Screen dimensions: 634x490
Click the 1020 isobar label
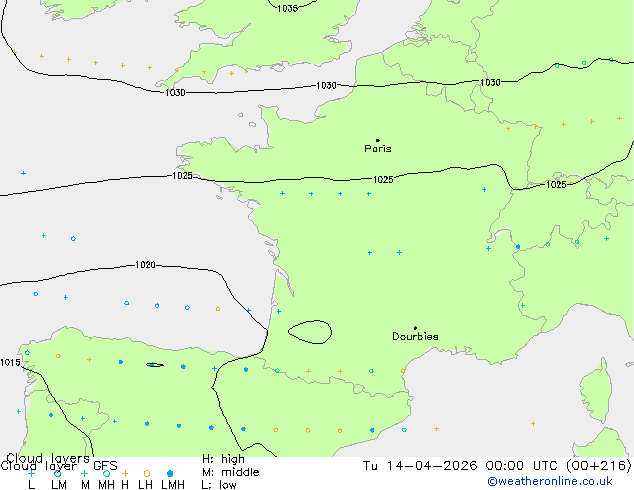click(145, 265)
